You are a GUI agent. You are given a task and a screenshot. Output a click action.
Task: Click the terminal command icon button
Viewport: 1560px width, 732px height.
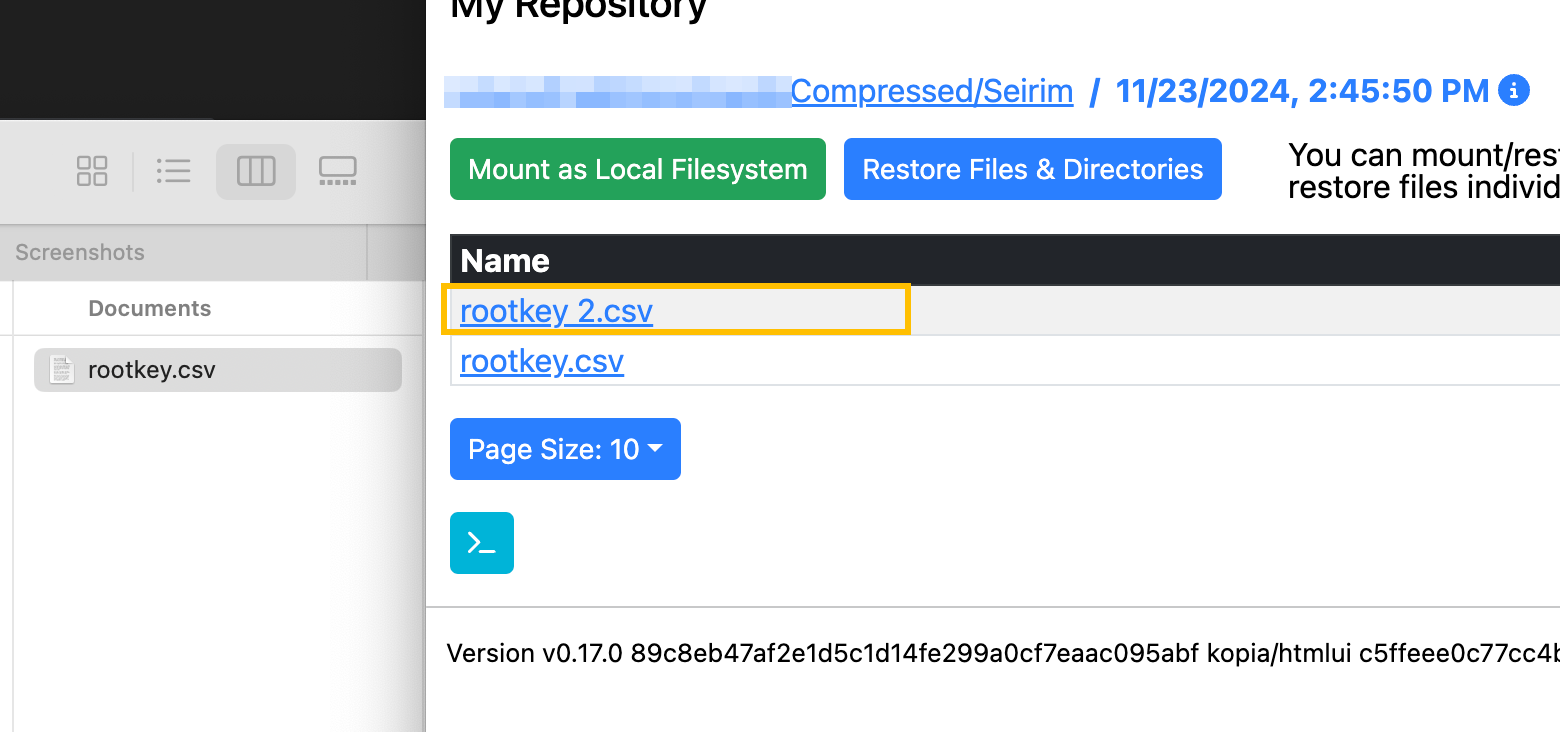coord(482,543)
